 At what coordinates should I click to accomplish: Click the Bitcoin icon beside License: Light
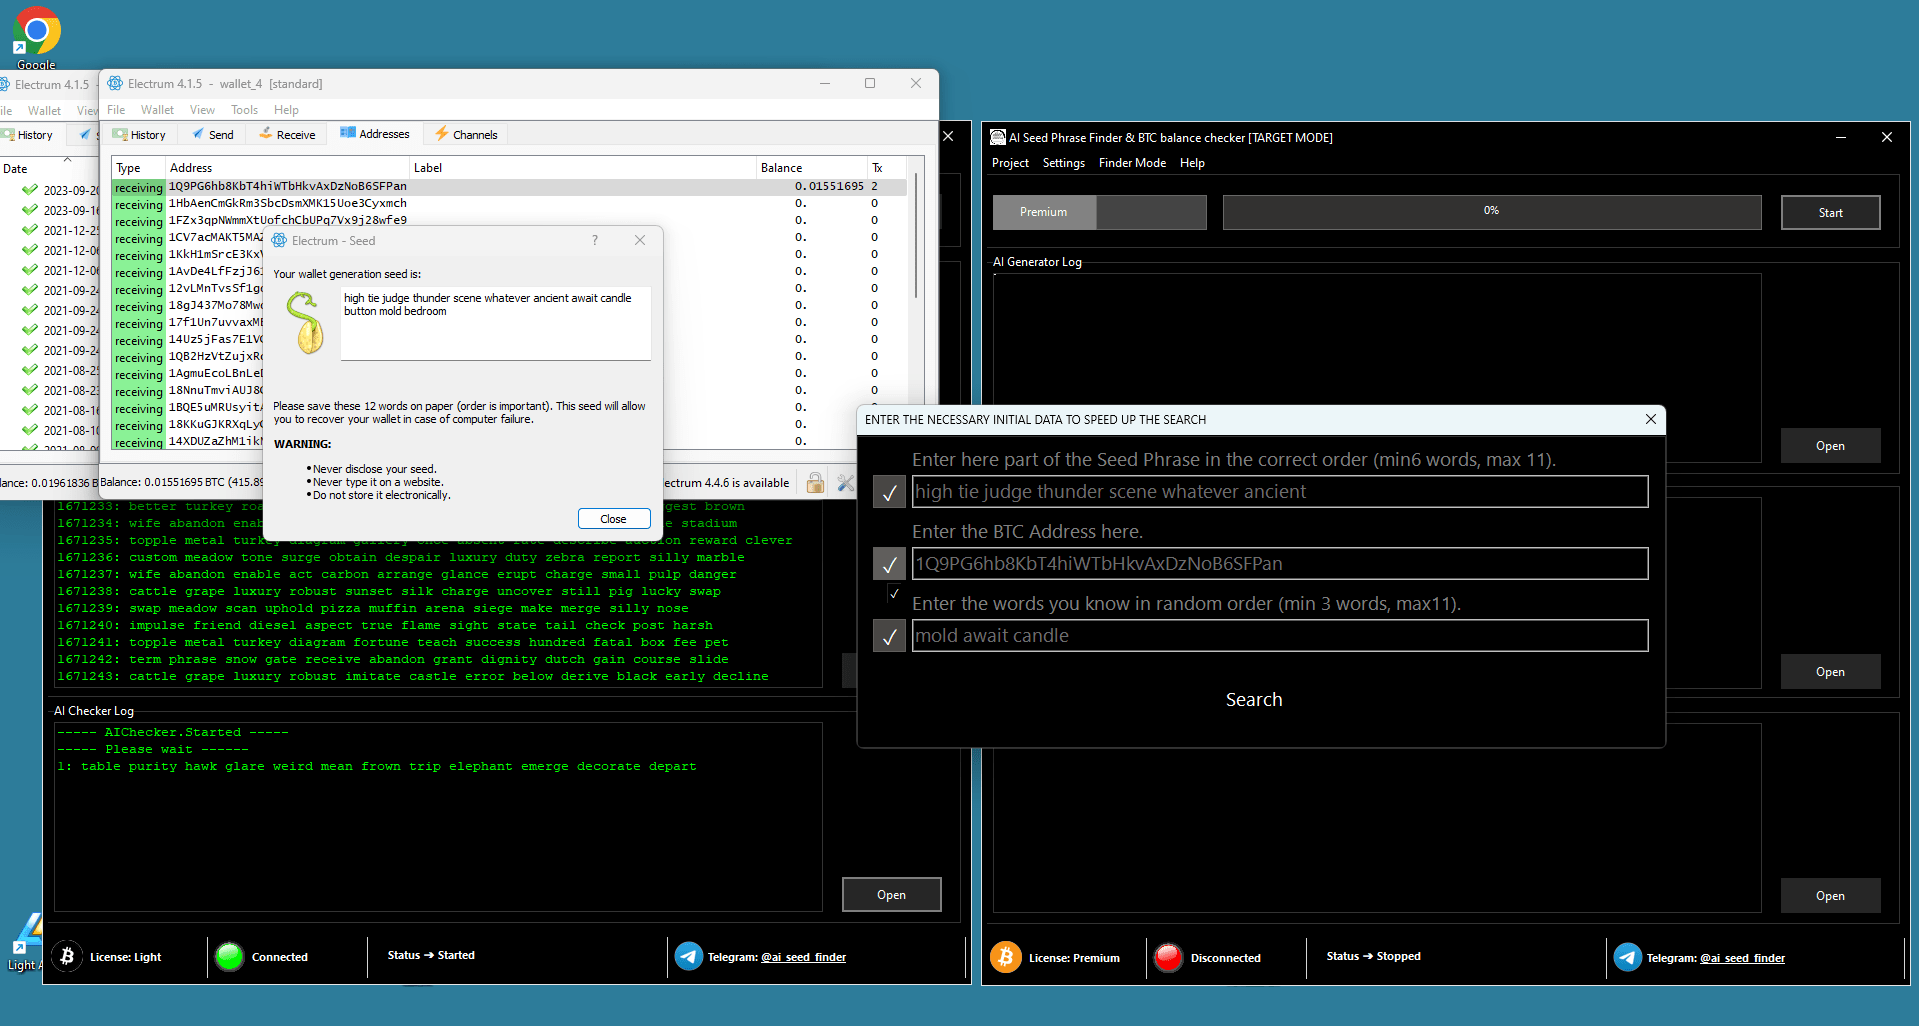coord(66,957)
